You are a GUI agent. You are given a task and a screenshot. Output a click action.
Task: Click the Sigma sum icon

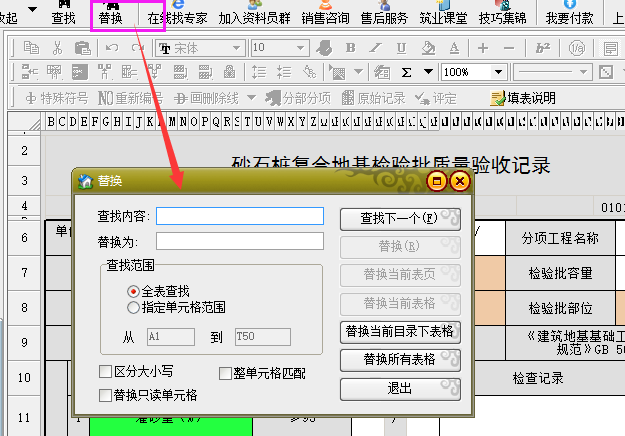pos(407,72)
